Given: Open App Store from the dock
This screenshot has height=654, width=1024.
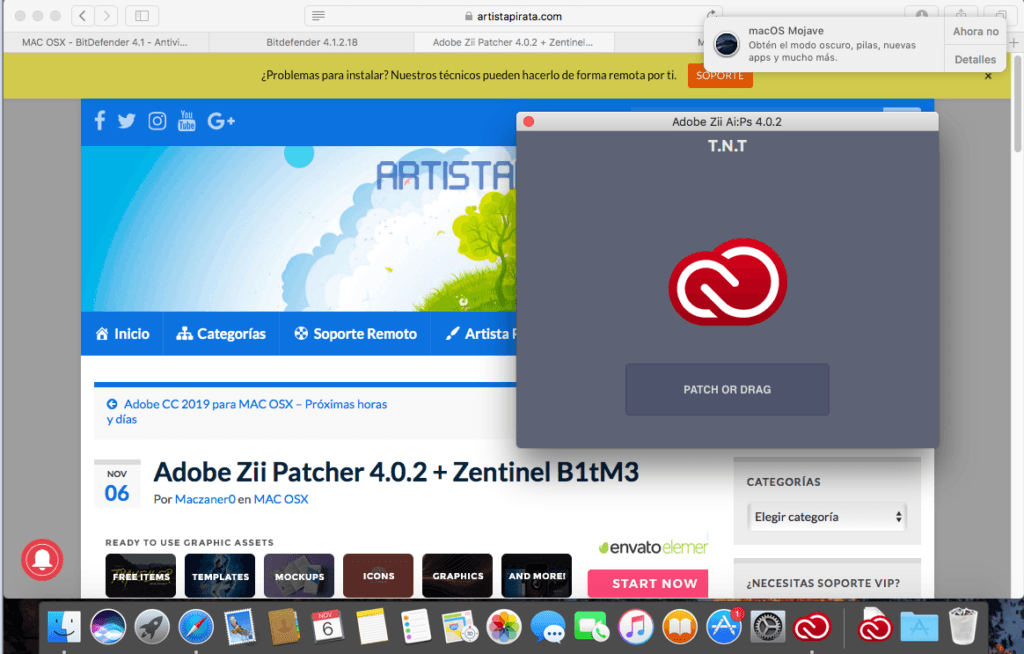Looking at the screenshot, I should click(724, 627).
